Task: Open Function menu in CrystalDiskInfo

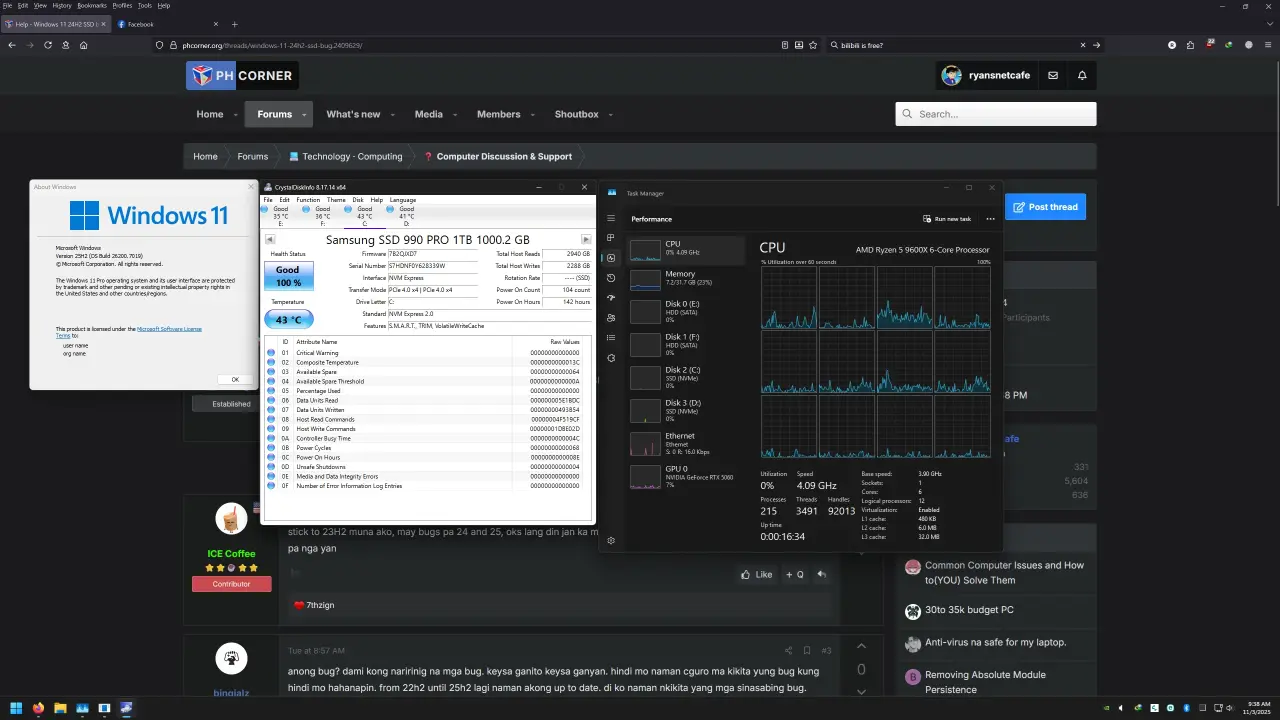Action: point(308,200)
